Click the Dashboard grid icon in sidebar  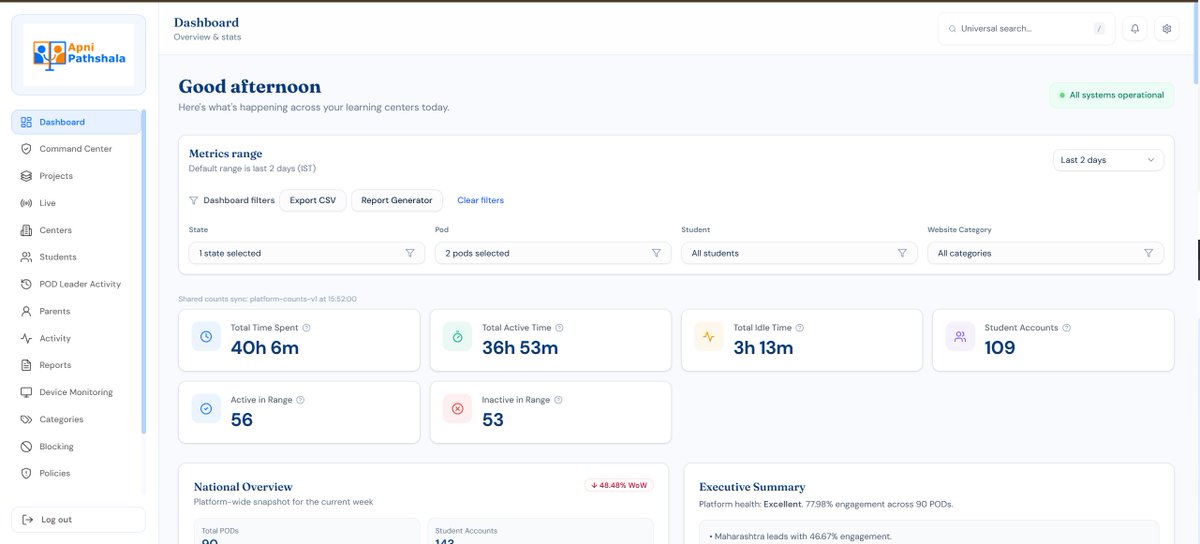[26, 122]
